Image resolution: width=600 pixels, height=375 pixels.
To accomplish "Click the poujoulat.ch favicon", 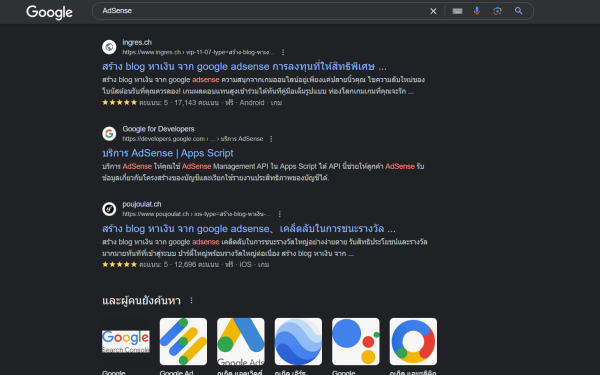I will pyautogui.click(x=109, y=209).
